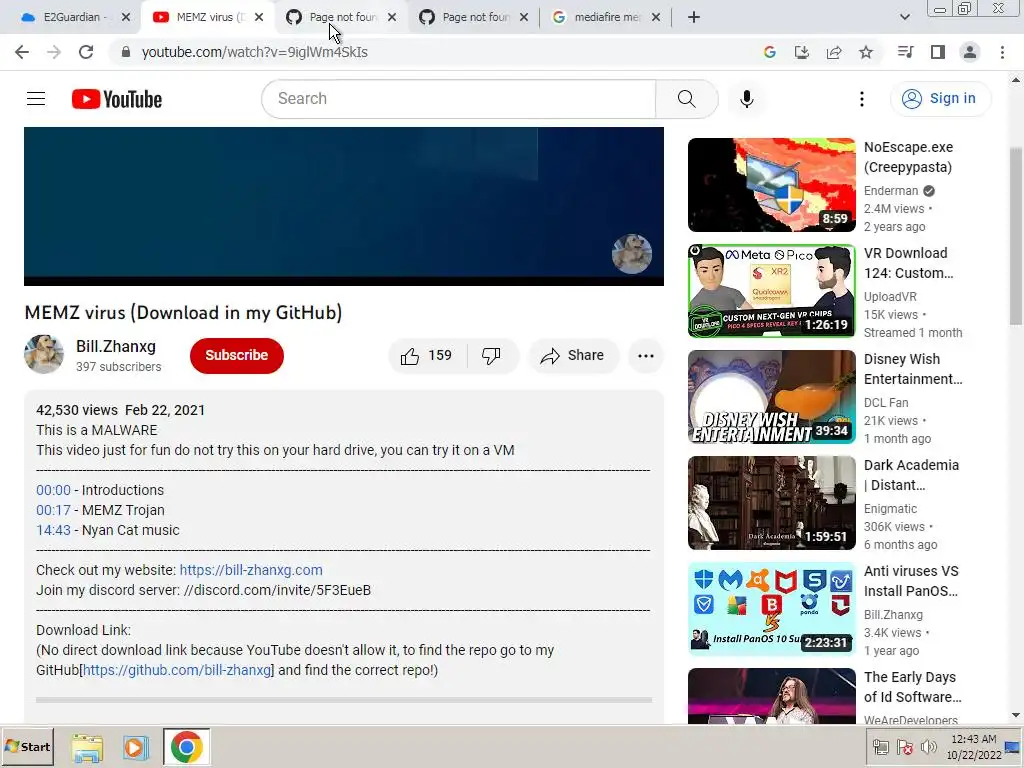1024x768 pixels.
Task: Jump to 14:43 Nyan Cat music timestamp
Action: (x=53, y=530)
